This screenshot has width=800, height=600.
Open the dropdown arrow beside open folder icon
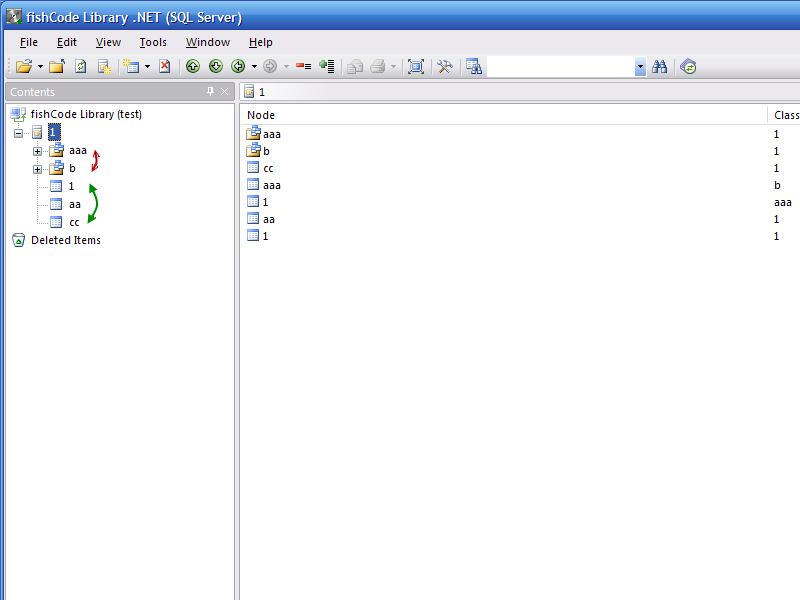pyautogui.click(x=40, y=66)
